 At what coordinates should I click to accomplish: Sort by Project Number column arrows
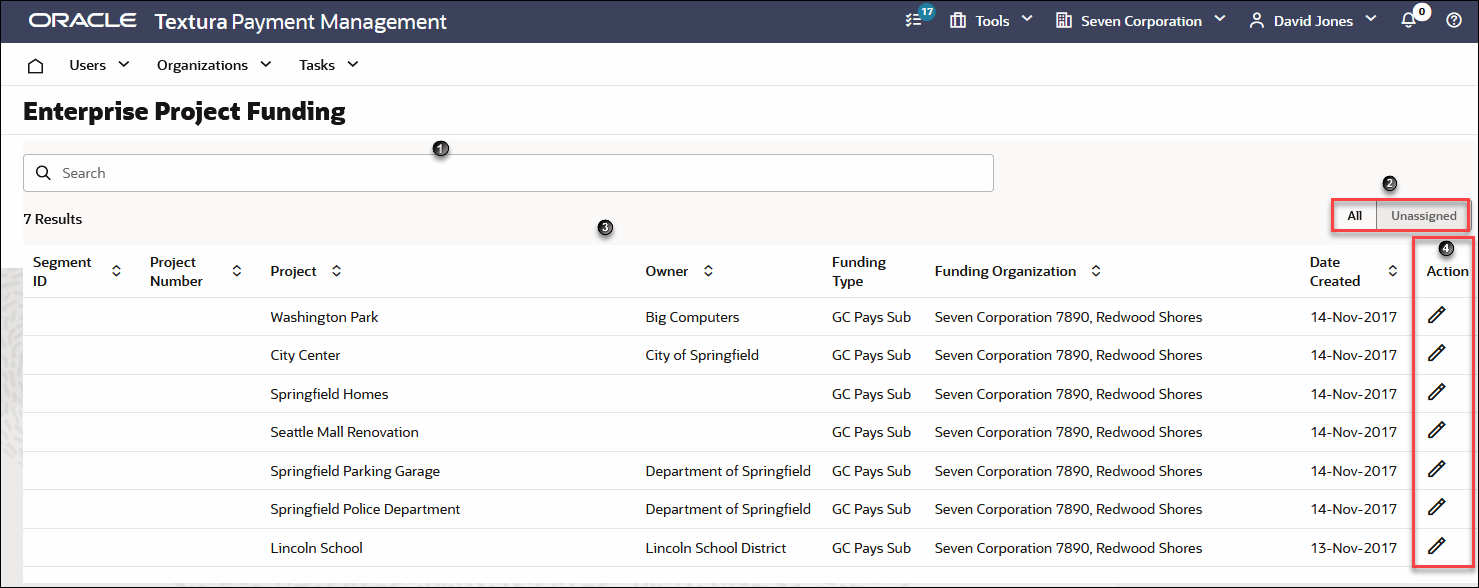pyautogui.click(x=237, y=271)
